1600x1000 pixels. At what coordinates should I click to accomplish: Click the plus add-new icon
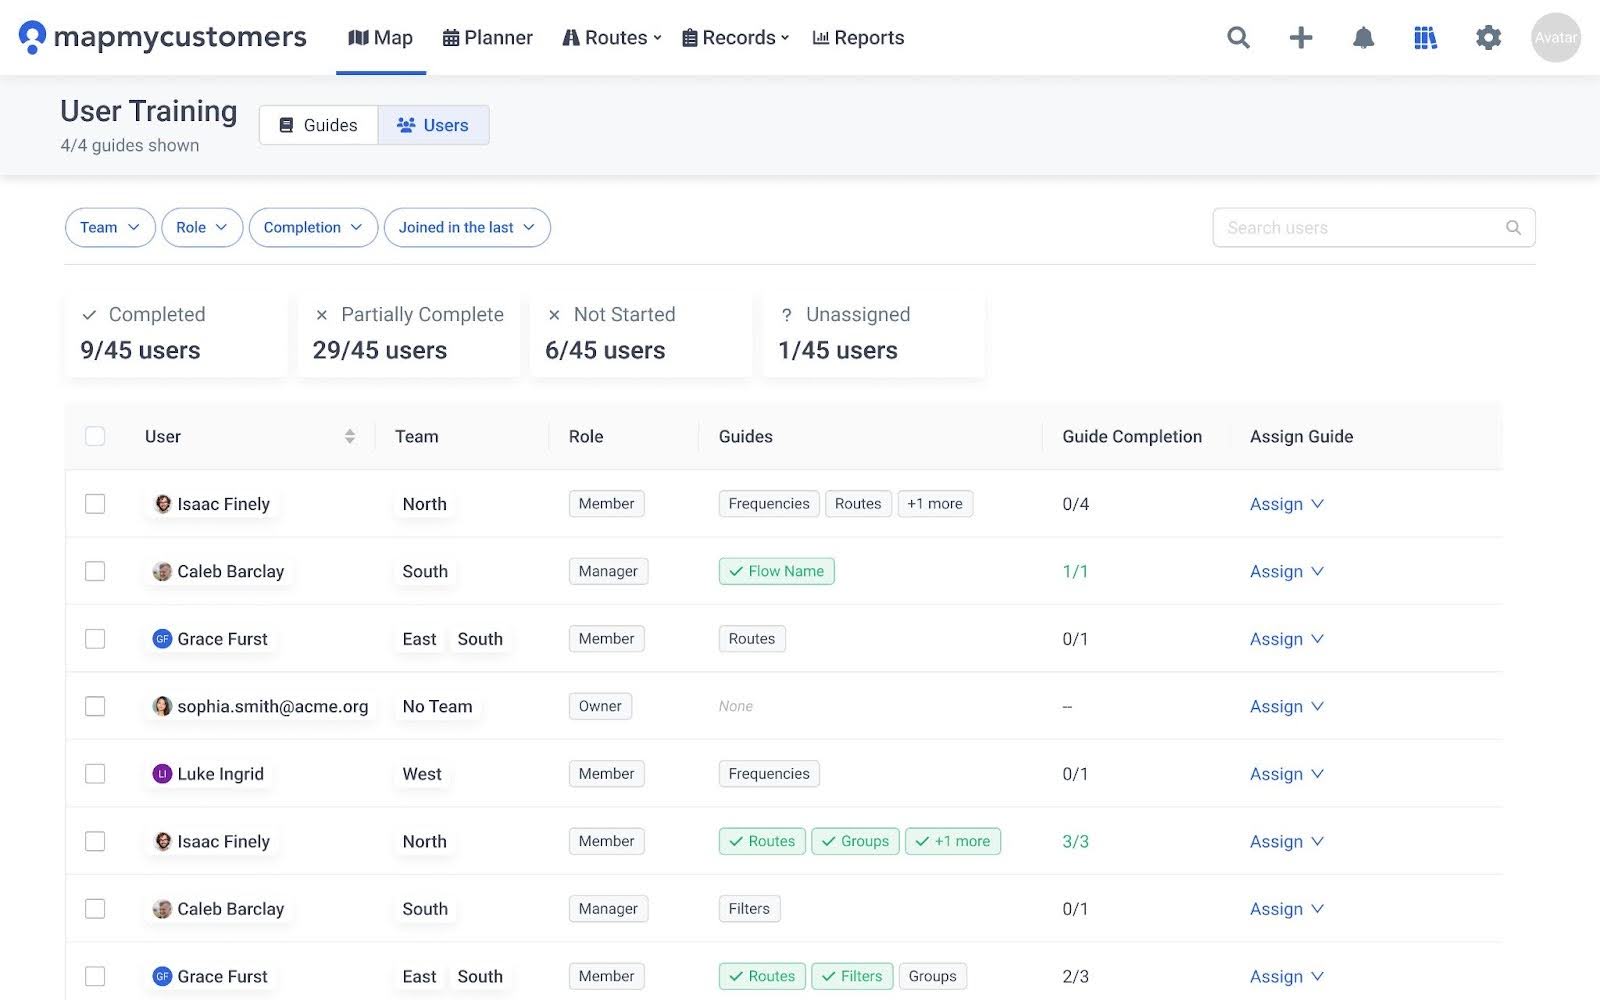pos(1301,38)
